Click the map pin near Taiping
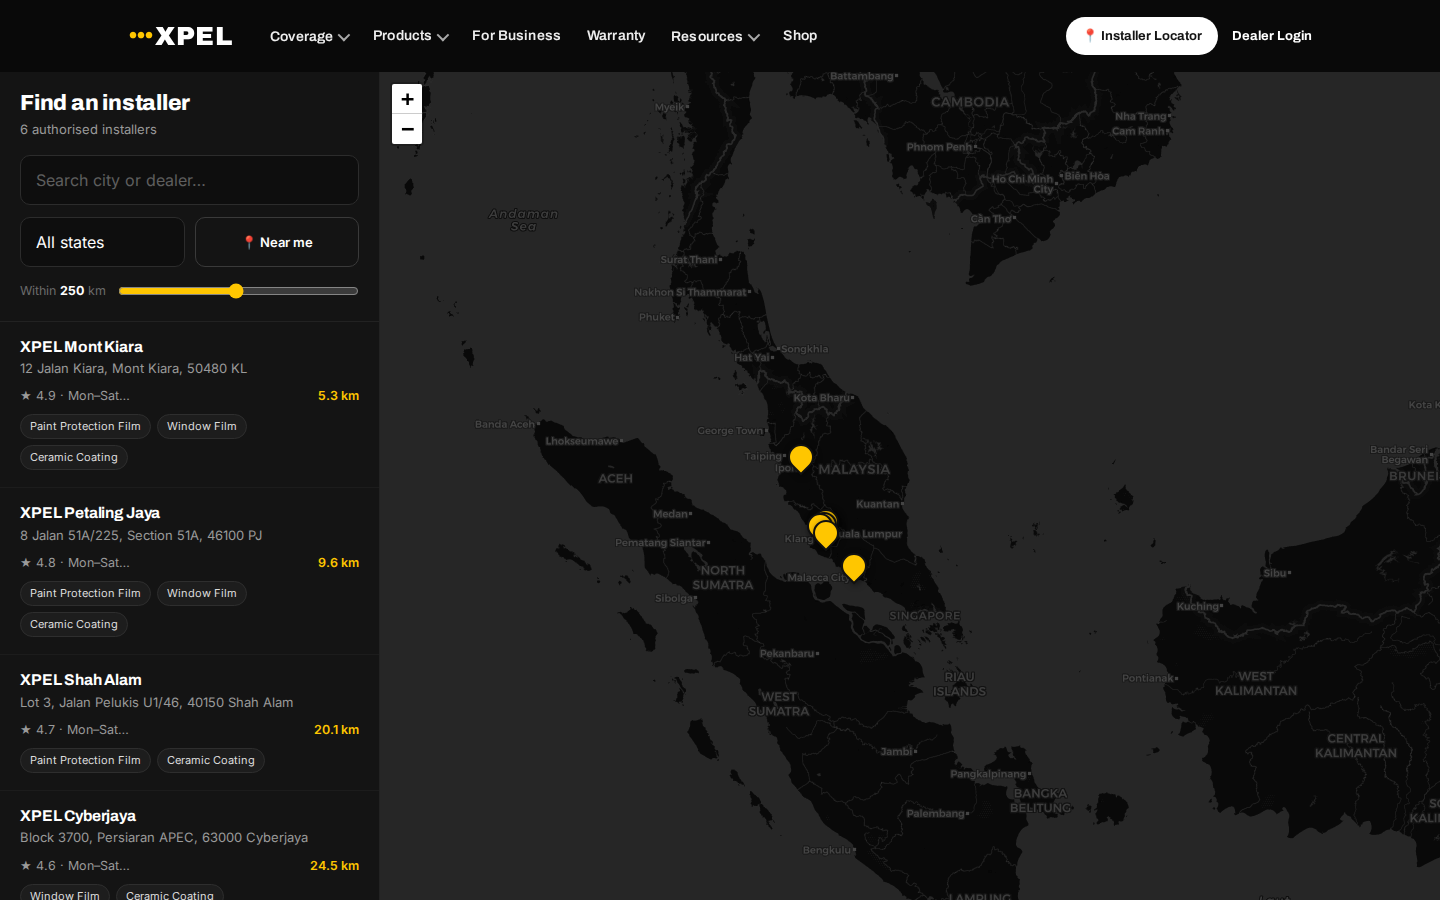 click(x=801, y=458)
